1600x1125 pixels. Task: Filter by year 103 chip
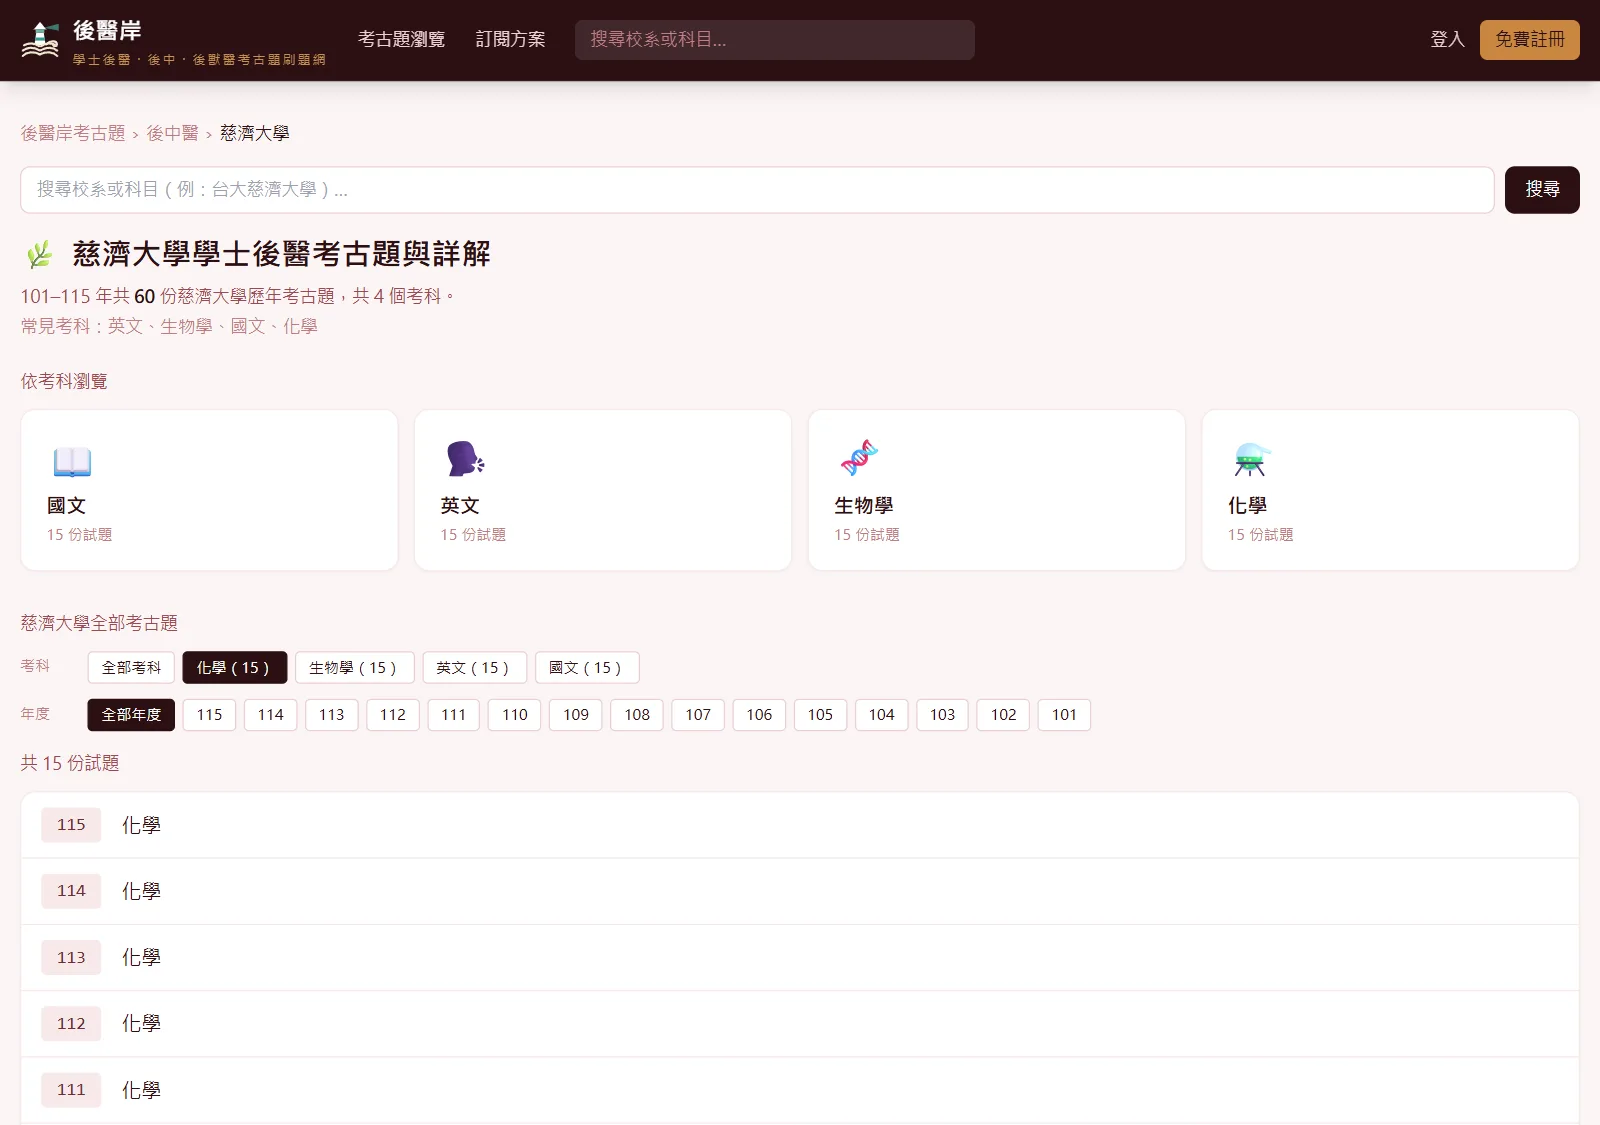pyautogui.click(x=942, y=715)
